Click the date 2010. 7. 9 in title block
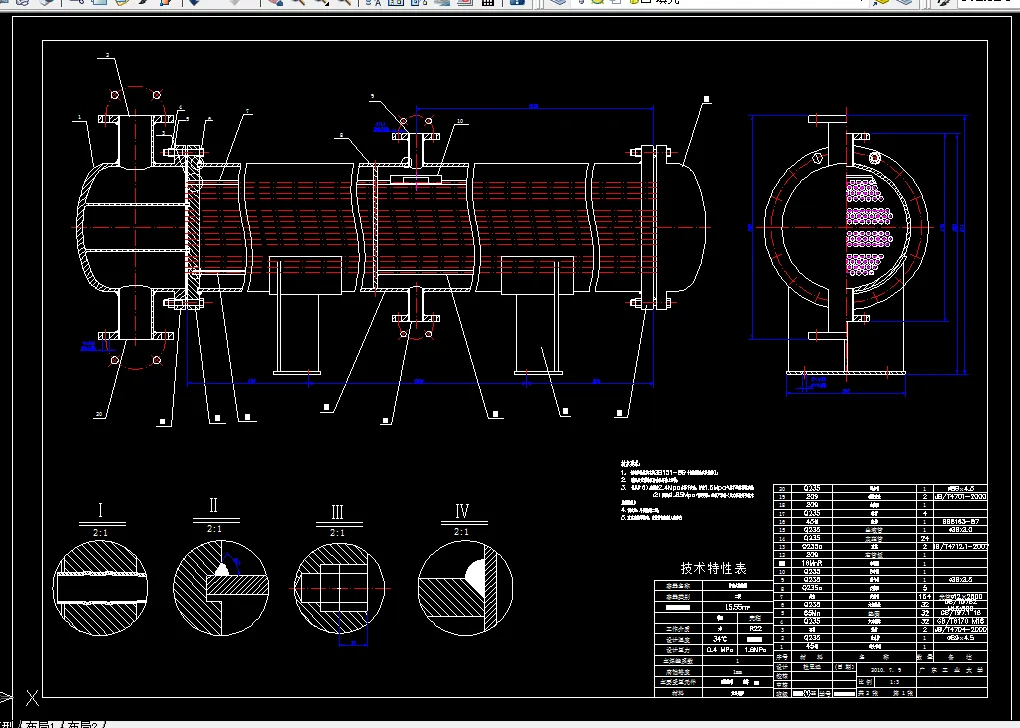The width and height of the screenshot is (1020, 728). click(886, 670)
